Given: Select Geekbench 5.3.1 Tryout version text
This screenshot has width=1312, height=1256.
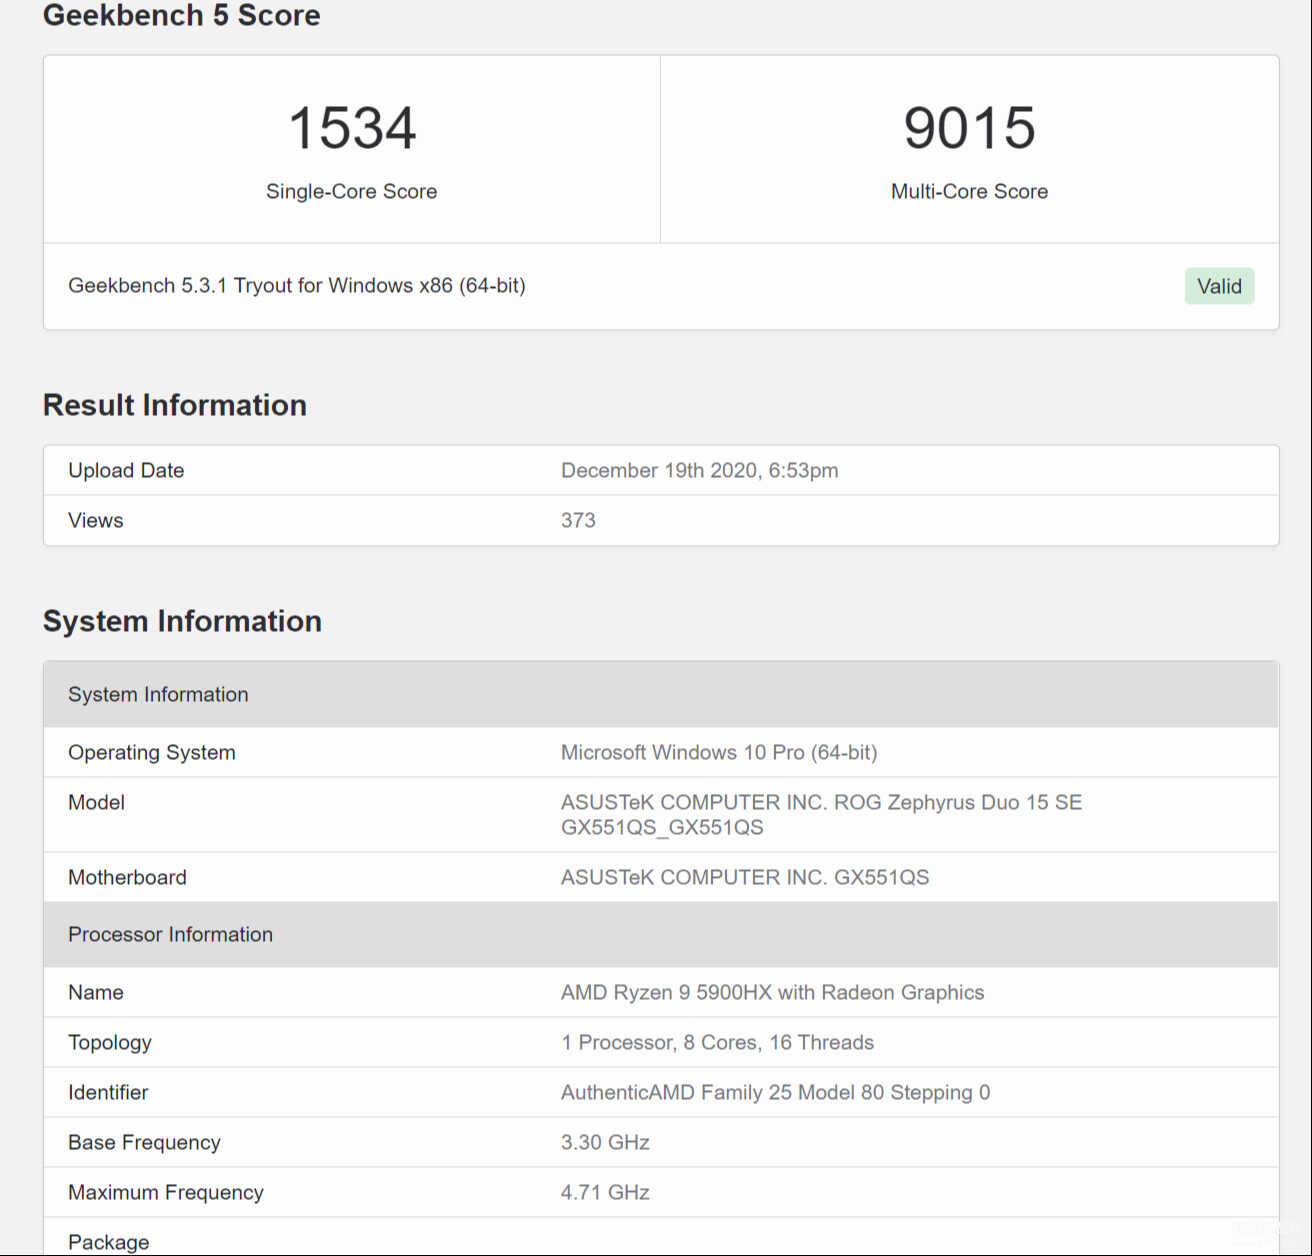Looking at the screenshot, I should click(x=297, y=285).
